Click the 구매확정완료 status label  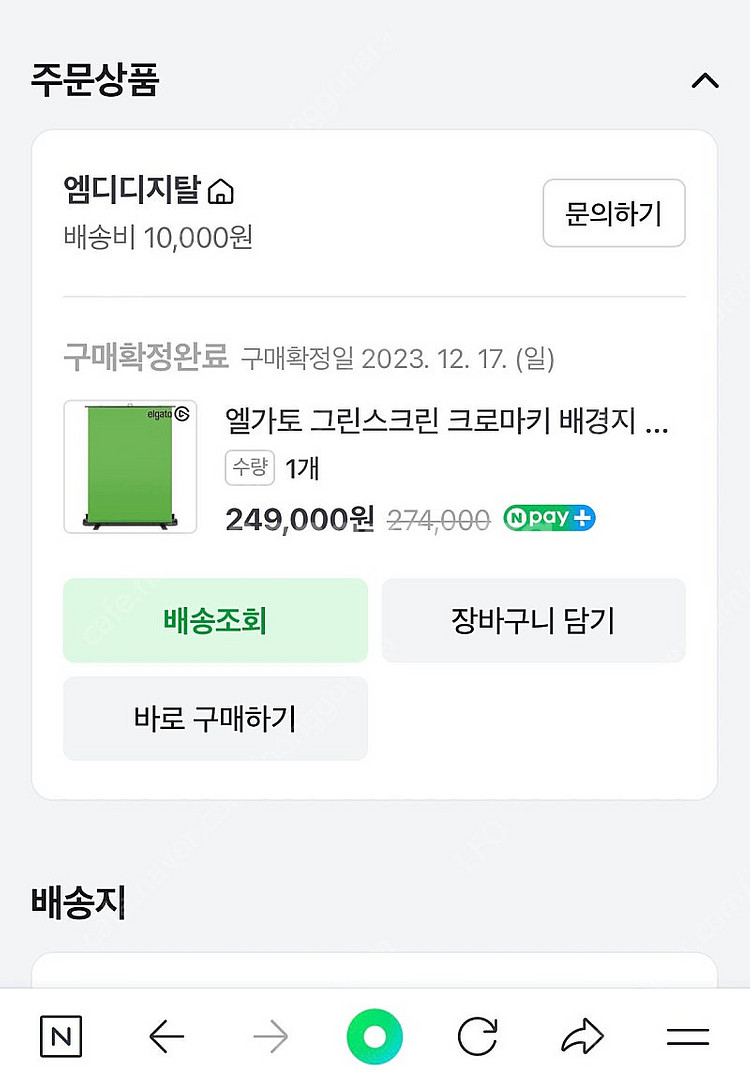pyautogui.click(x=146, y=357)
